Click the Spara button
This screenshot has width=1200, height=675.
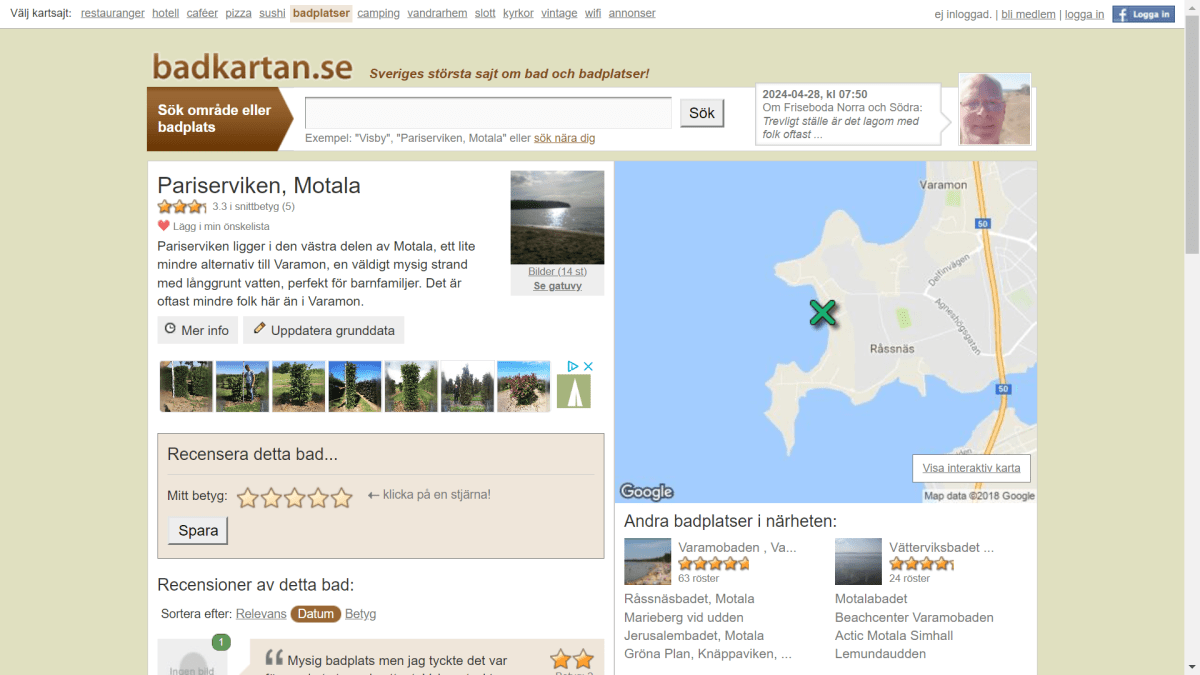point(198,530)
